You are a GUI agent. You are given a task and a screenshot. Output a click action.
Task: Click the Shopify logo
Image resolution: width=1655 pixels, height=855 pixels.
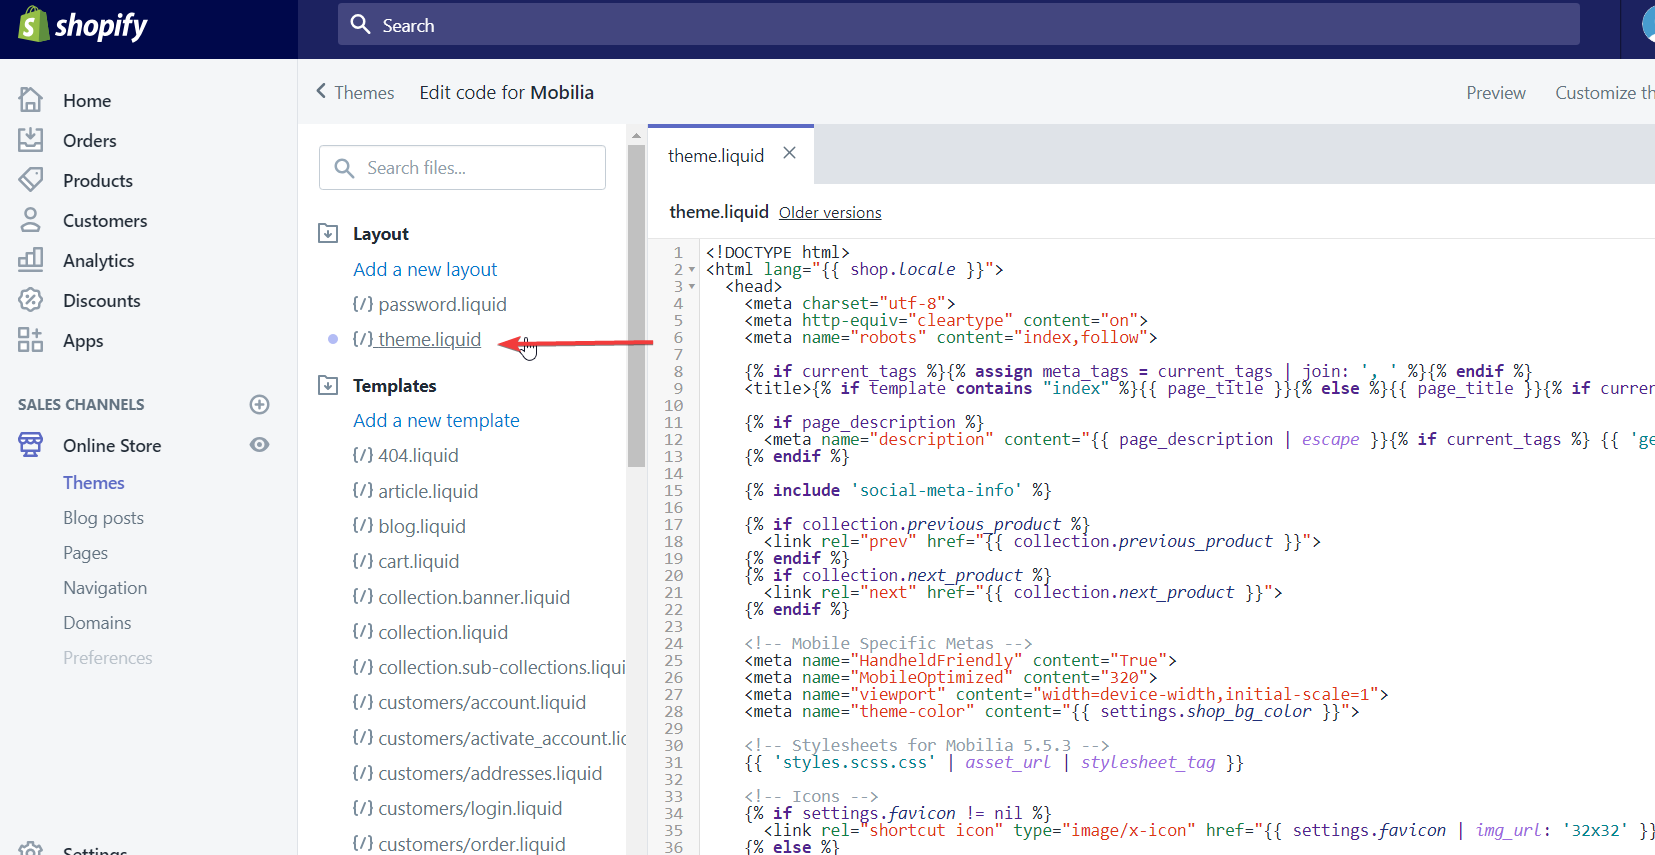[x=83, y=25]
